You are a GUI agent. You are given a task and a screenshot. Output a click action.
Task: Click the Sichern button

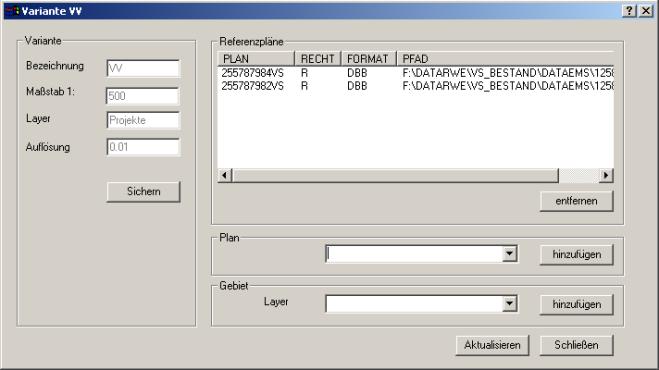(x=143, y=192)
